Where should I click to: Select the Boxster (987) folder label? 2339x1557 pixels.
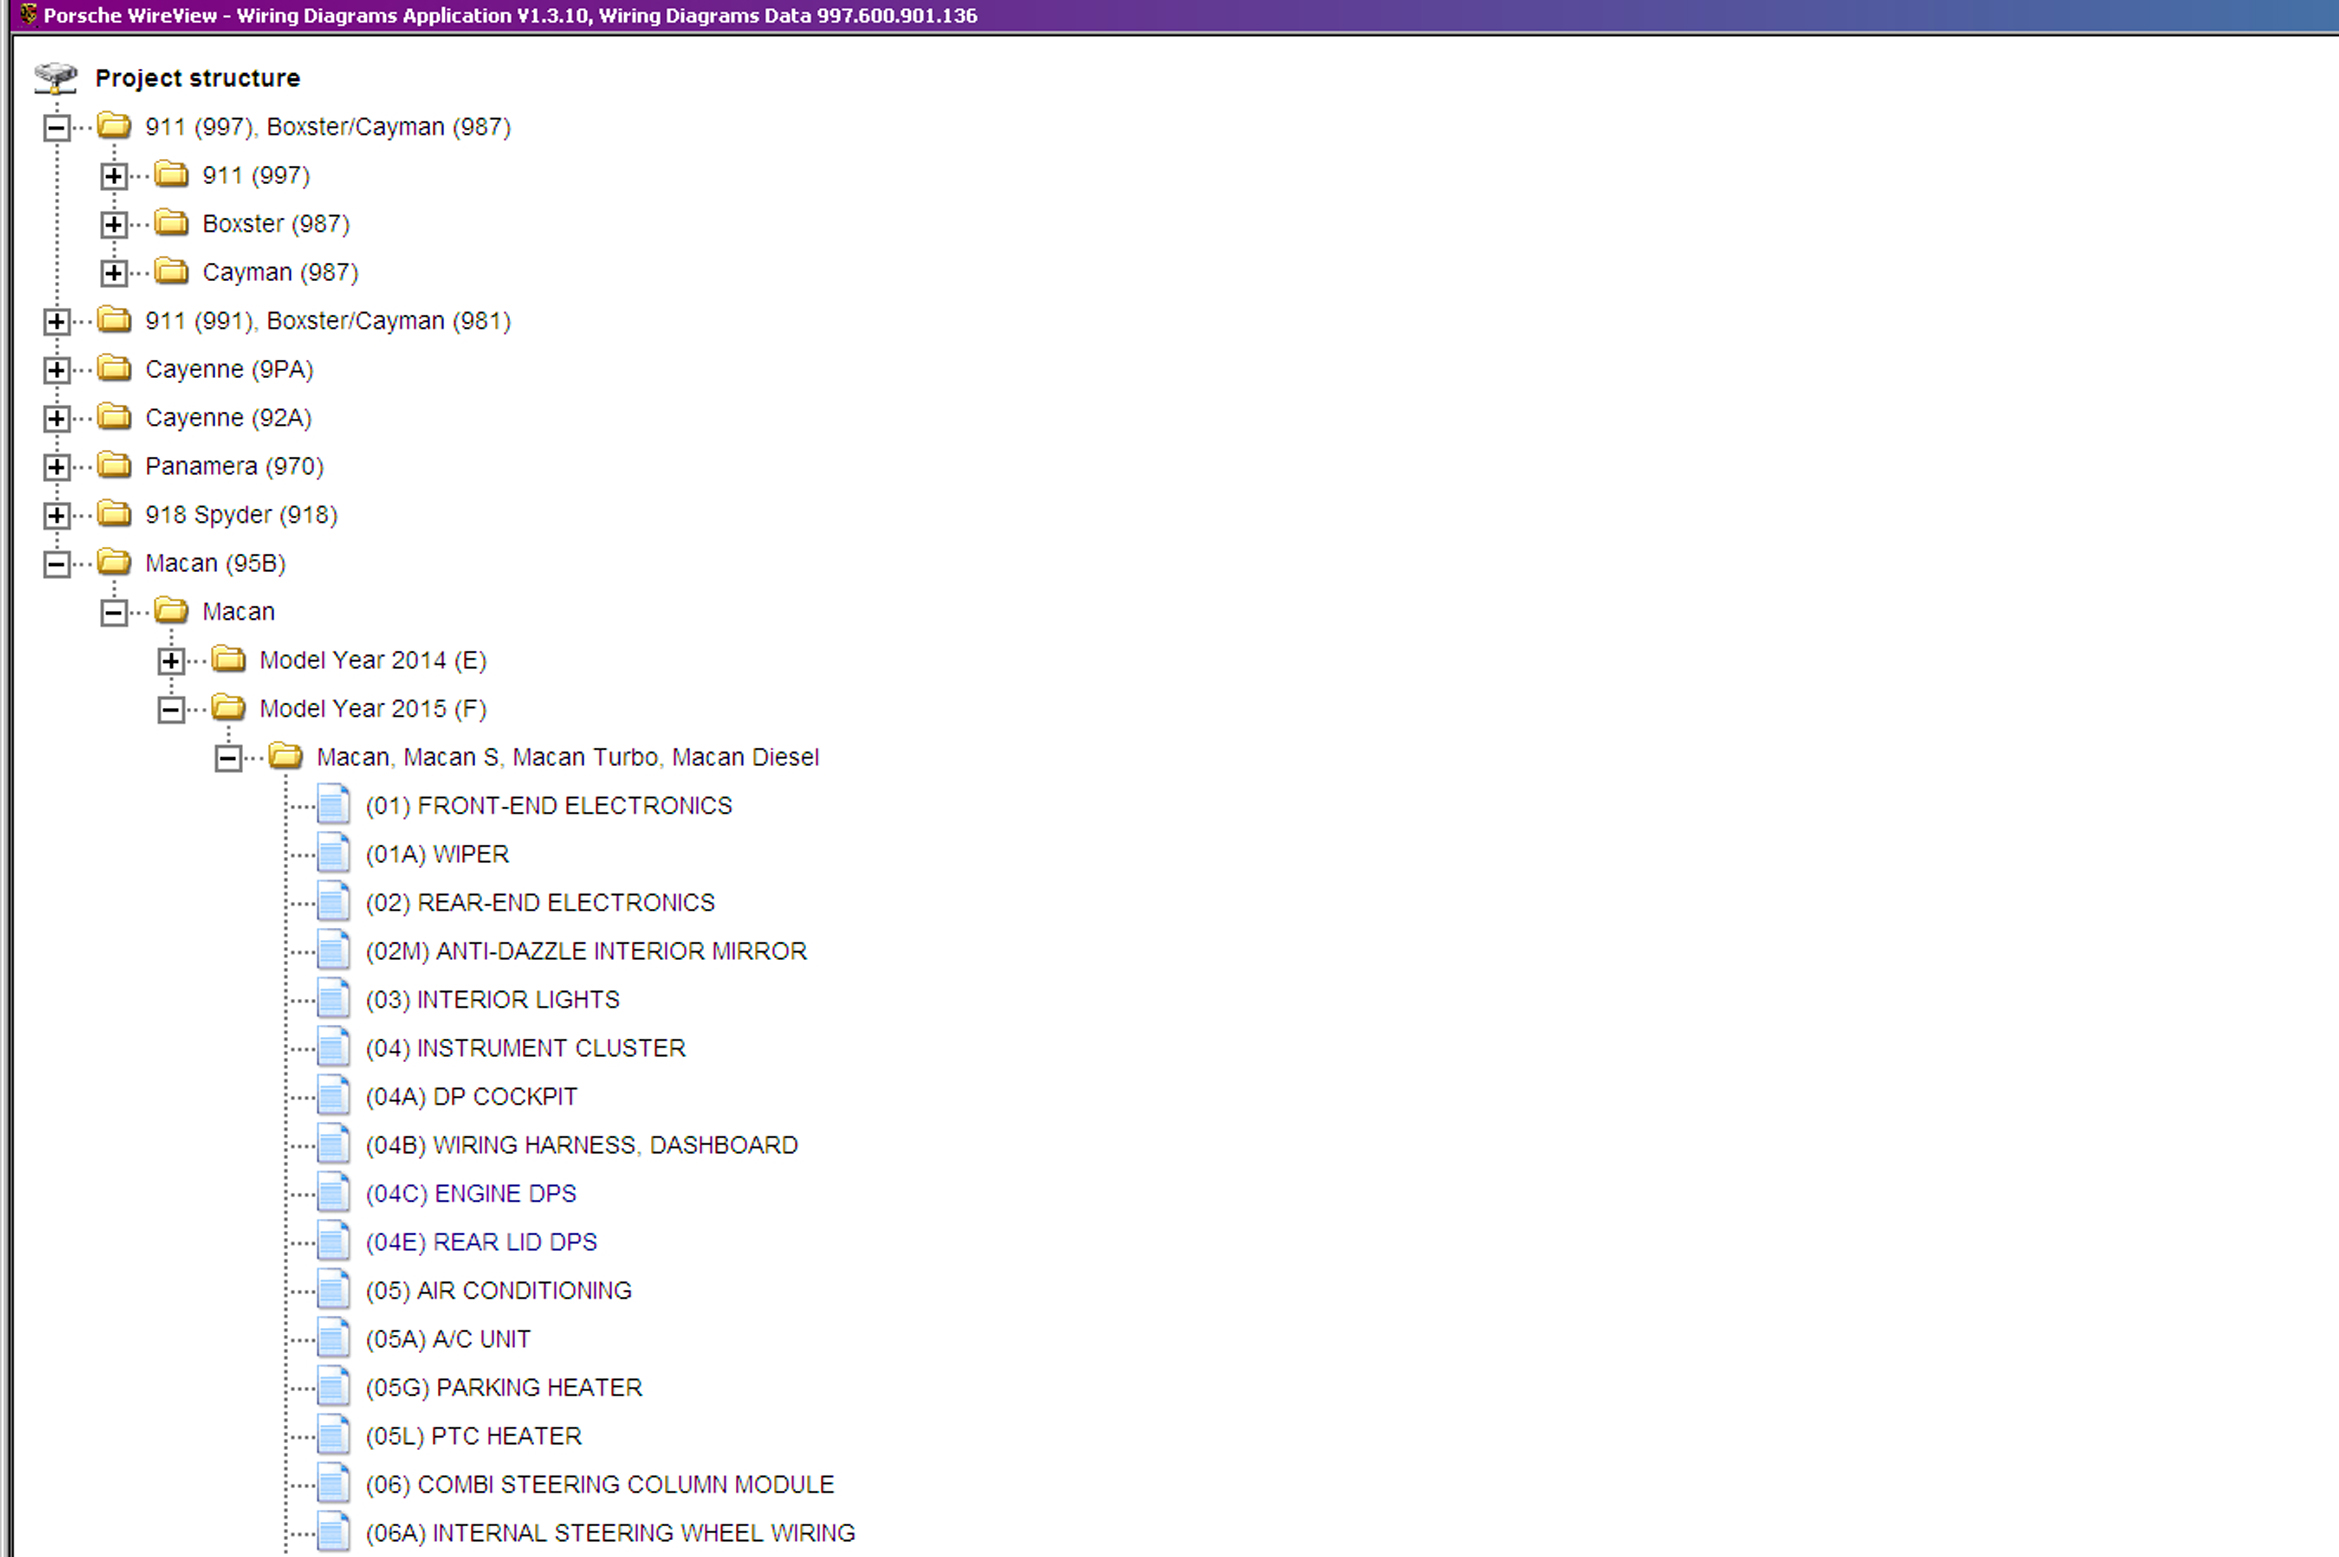[x=276, y=224]
